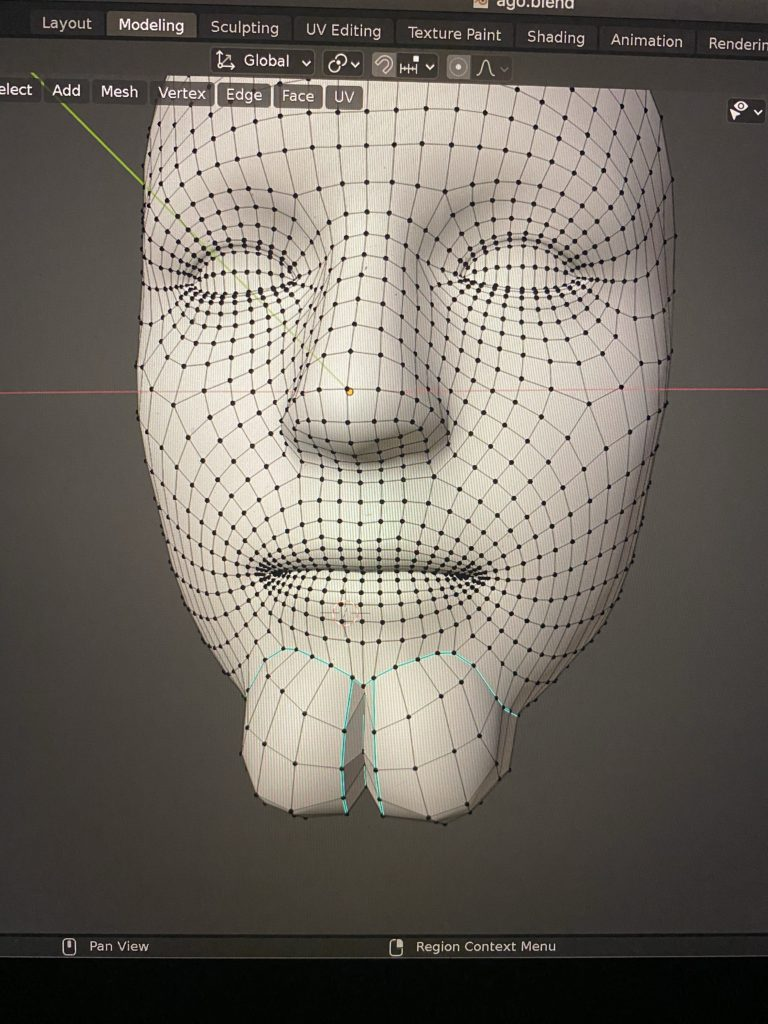Open the Face menu
The image size is (768, 1024).
click(x=297, y=97)
